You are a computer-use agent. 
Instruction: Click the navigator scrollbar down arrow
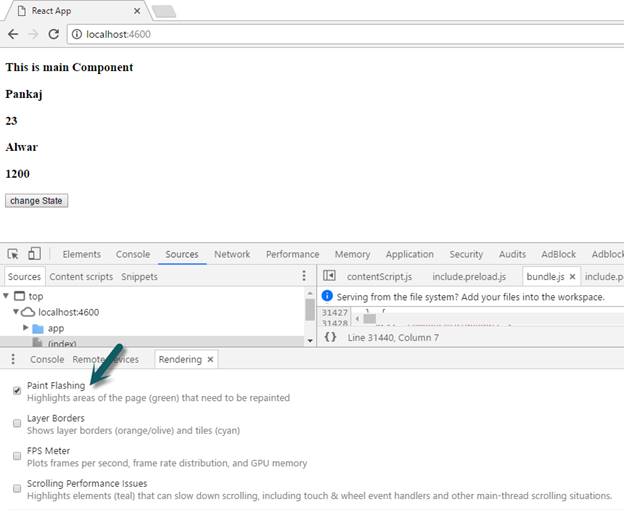(x=310, y=341)
